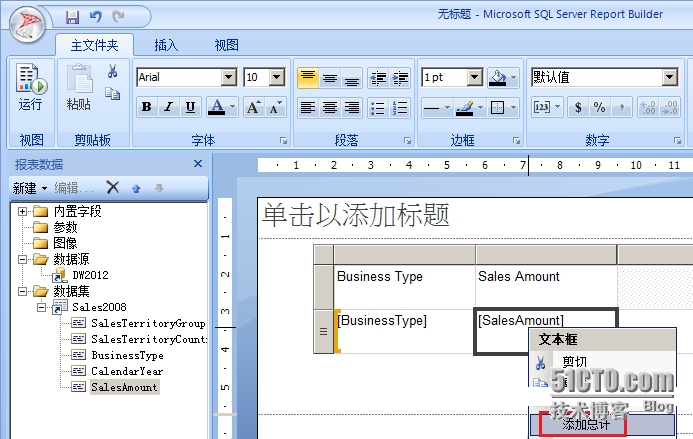The image size is (693, 439).
Task: Cut selection with scissors icon in ribbon
Action: click(112, 71)
